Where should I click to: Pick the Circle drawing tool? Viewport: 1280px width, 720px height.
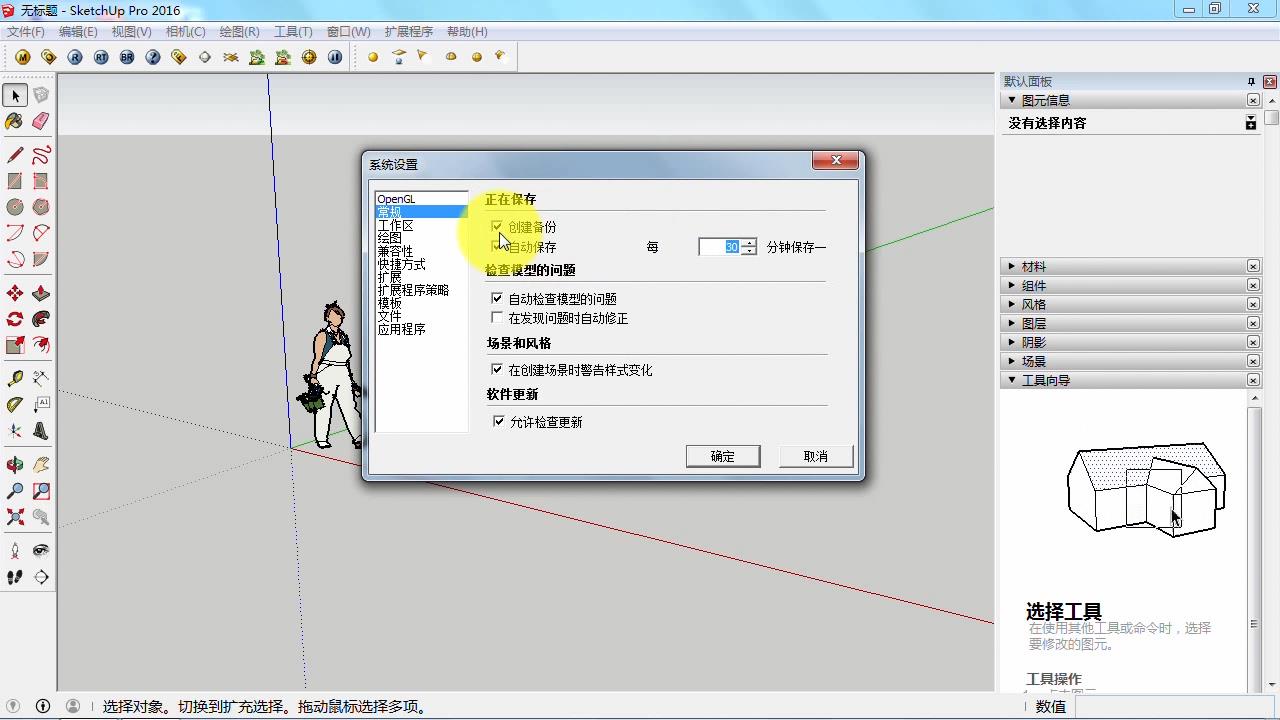pos(15,207)
